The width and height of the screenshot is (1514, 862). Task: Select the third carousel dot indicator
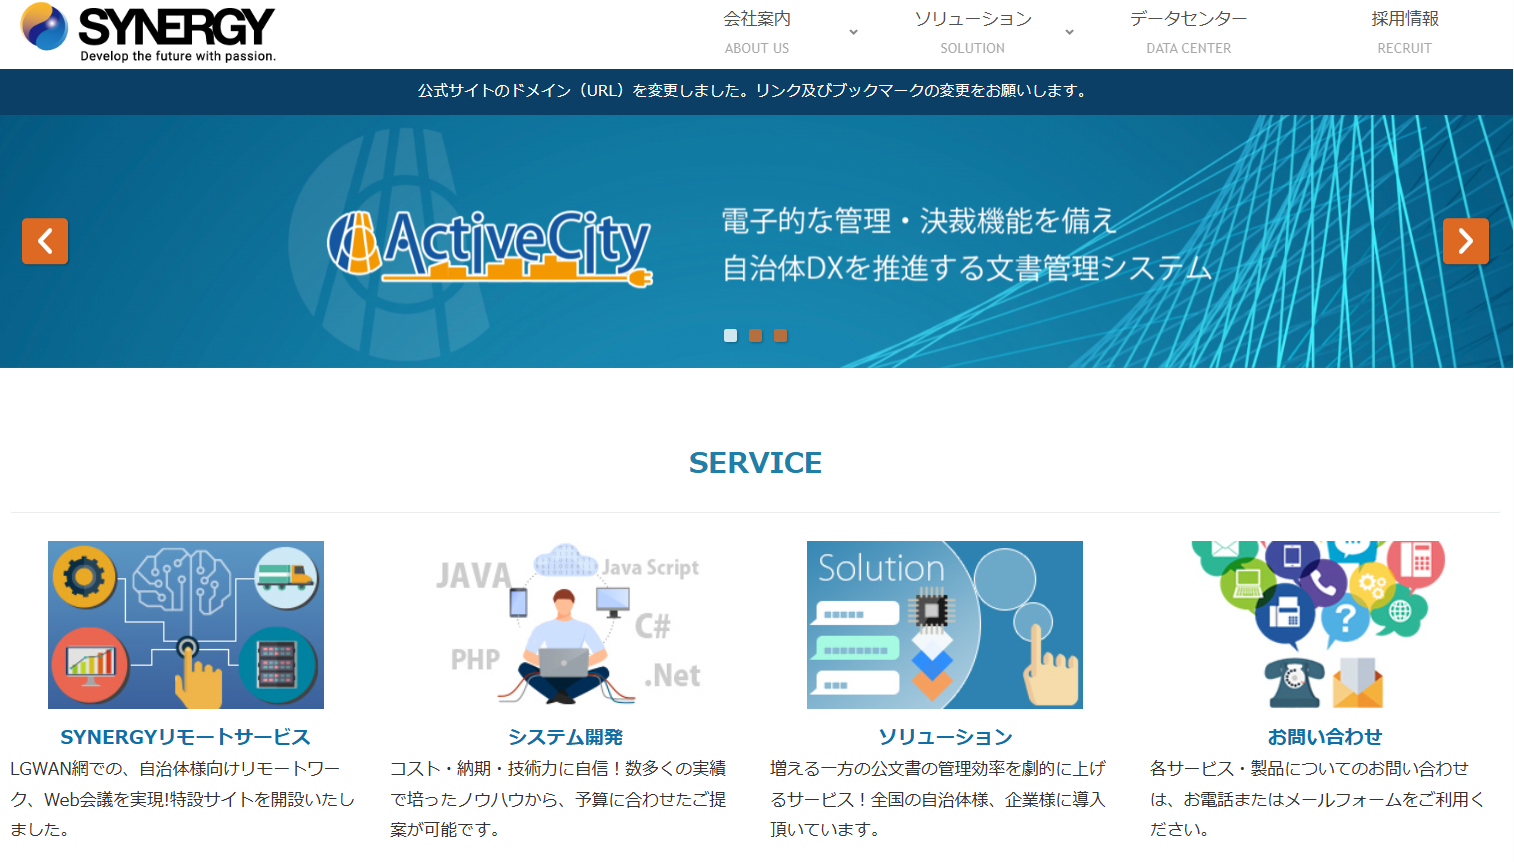coord(781,336)
